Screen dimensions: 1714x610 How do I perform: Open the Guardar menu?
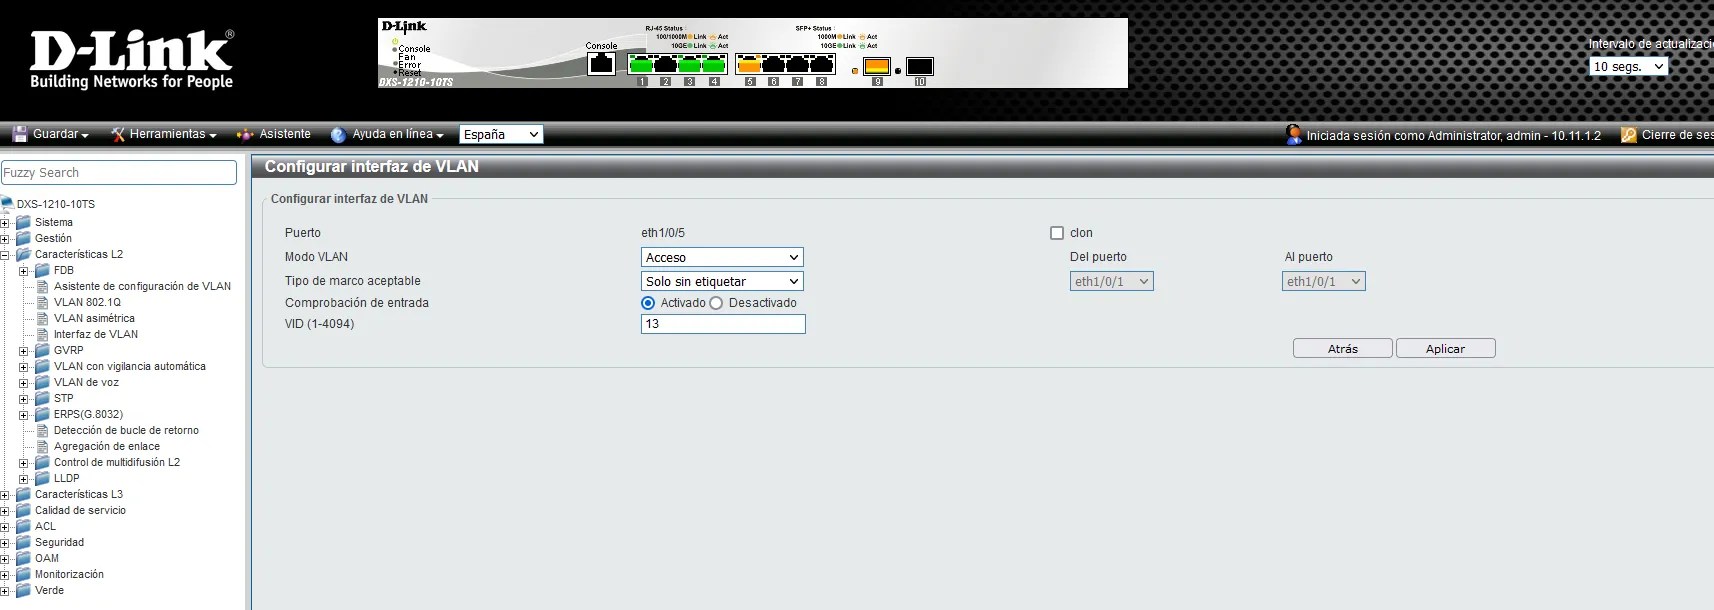60,134
